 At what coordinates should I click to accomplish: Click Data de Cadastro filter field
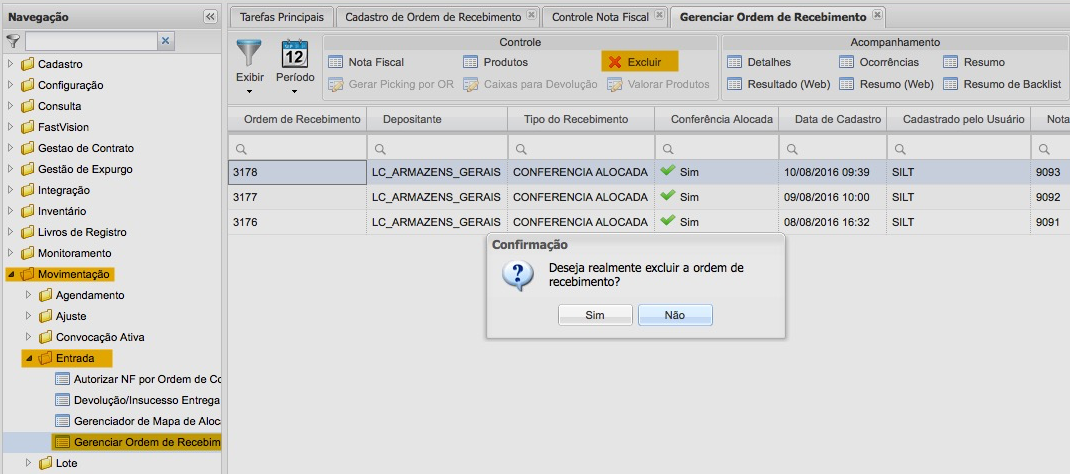click(833, 148)
